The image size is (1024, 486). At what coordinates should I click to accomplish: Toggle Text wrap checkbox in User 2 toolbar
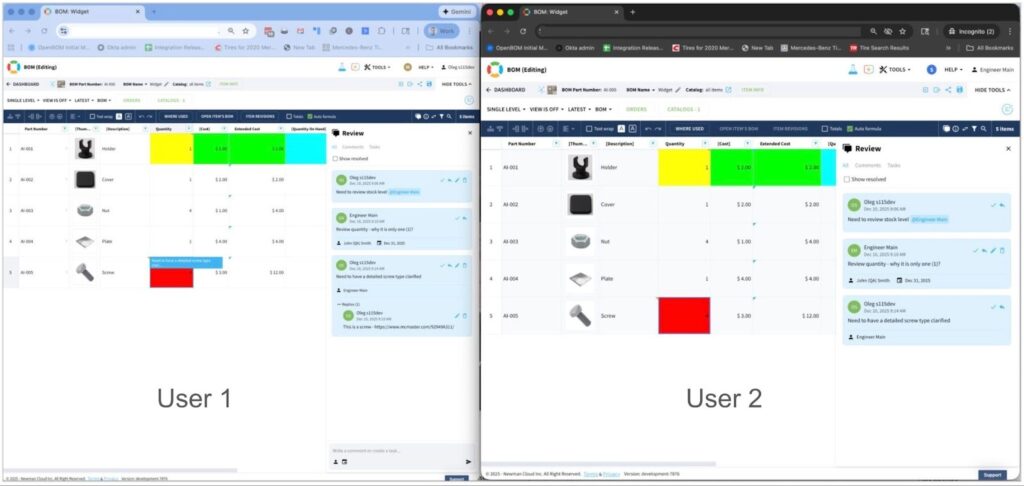point(587,129)
